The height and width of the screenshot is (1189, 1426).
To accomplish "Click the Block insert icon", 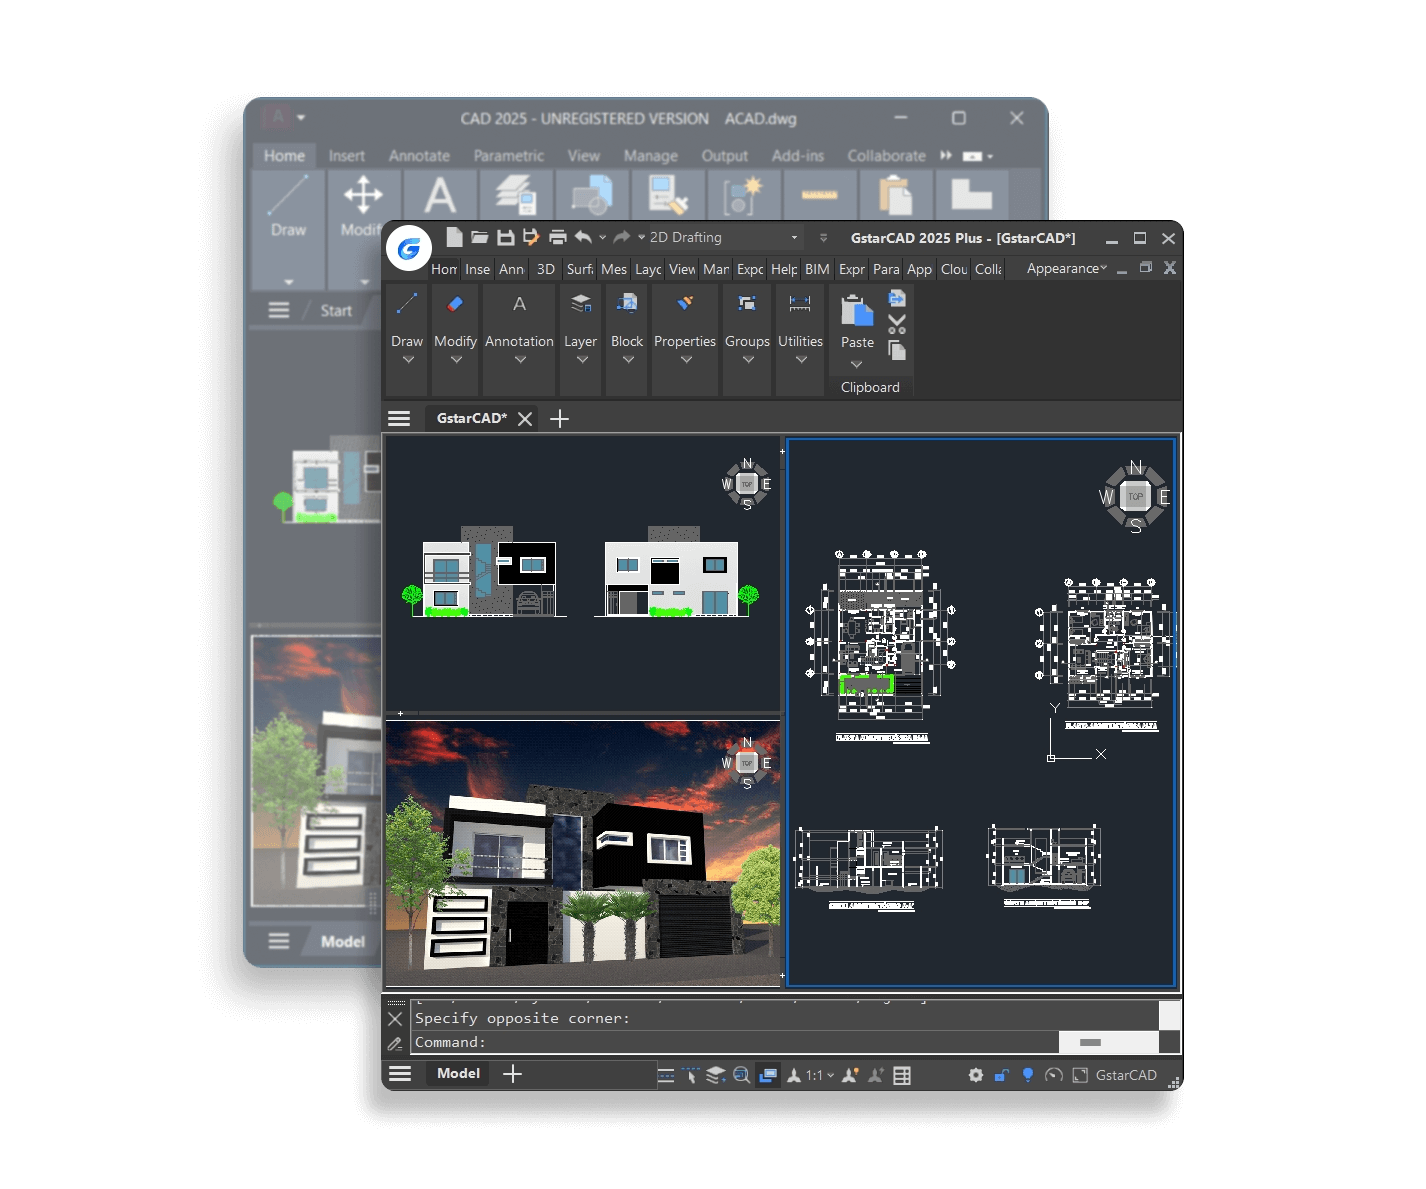I will click(x=627, y=304).
